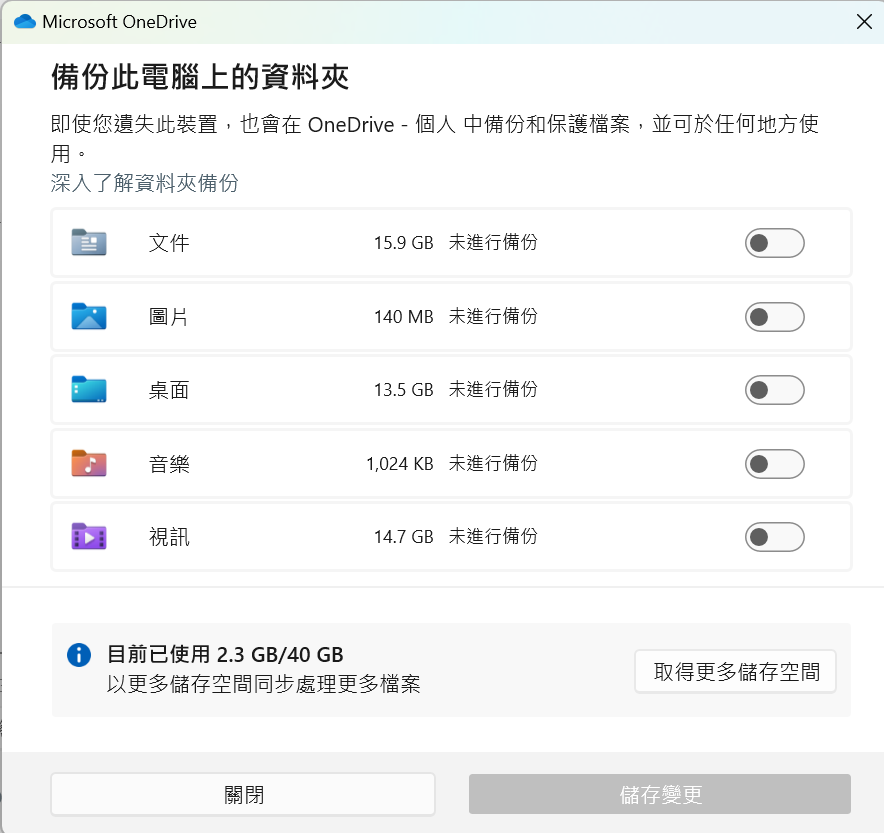Click the 桌面 desktop folder icon
This screenshot has height=833, width=884.
tap(89, 389)
